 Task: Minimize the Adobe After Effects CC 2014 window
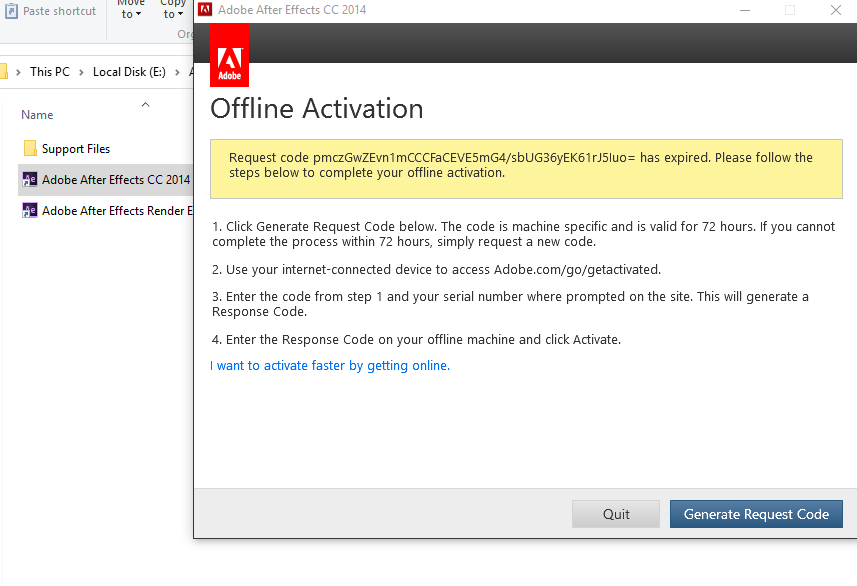[x=745, y=10]
